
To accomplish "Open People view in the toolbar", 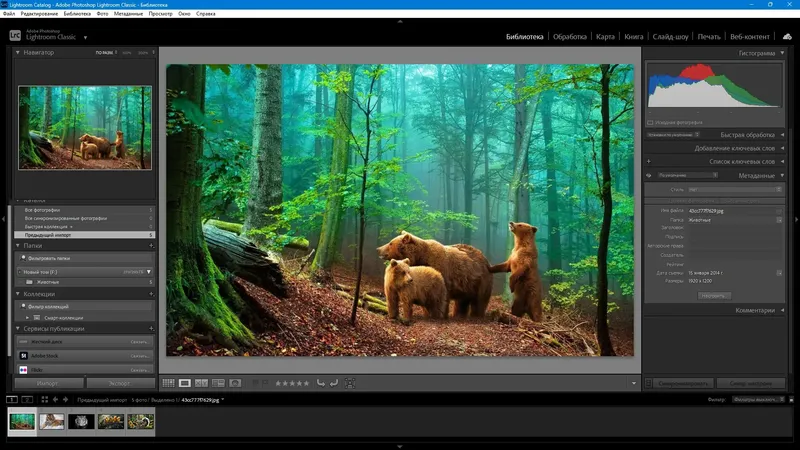I will 235,383.
